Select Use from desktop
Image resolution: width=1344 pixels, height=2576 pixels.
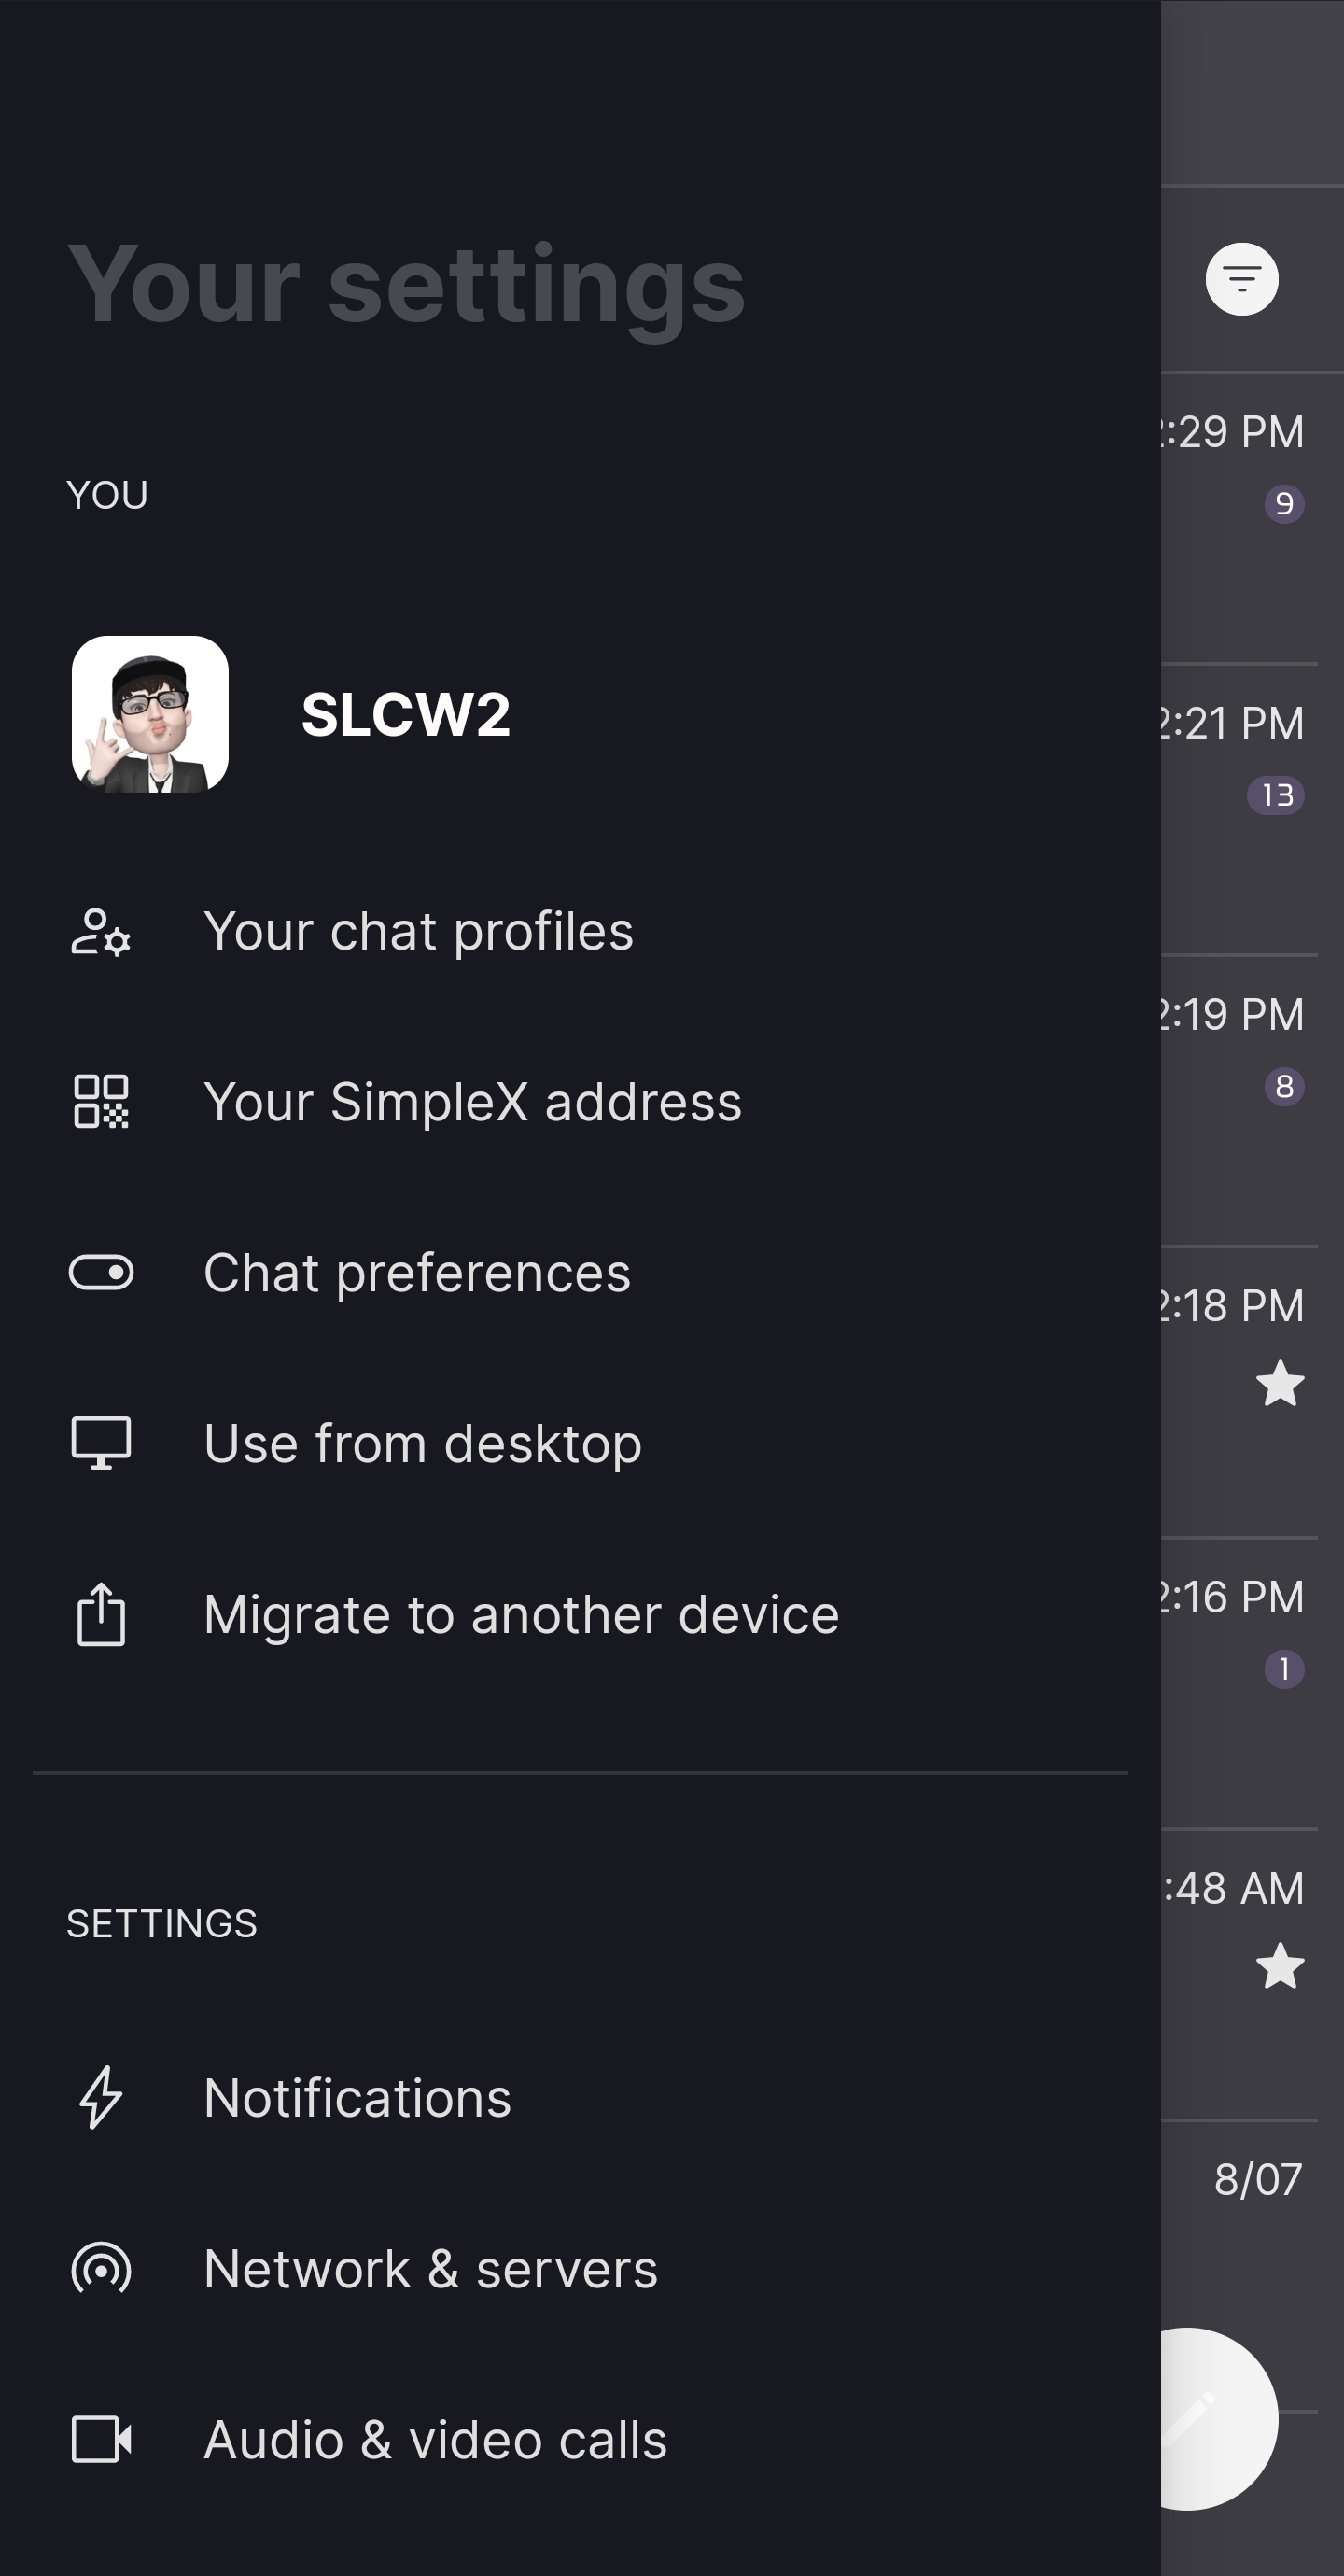(422, 1444)
